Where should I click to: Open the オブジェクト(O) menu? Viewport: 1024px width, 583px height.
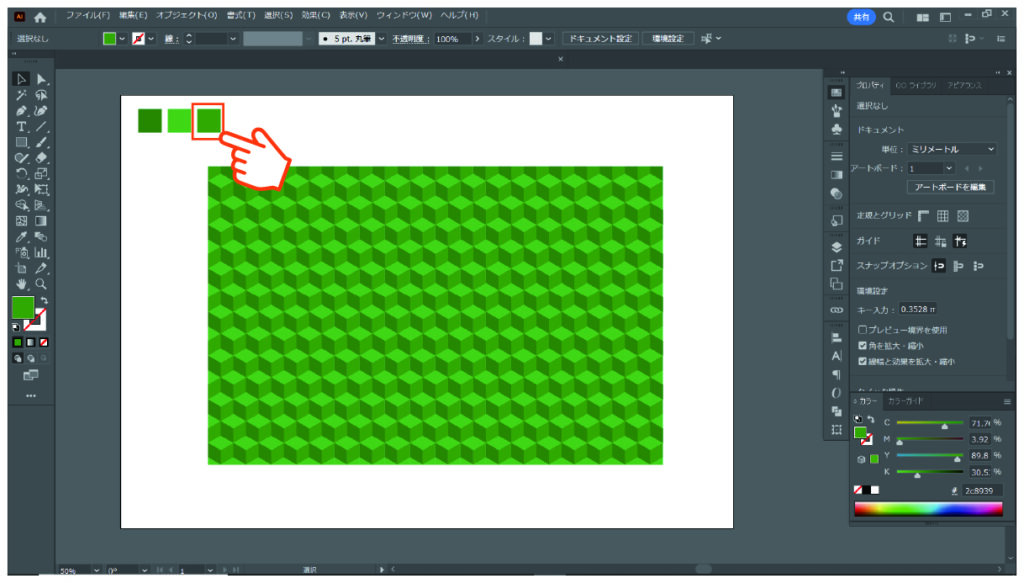186,15
